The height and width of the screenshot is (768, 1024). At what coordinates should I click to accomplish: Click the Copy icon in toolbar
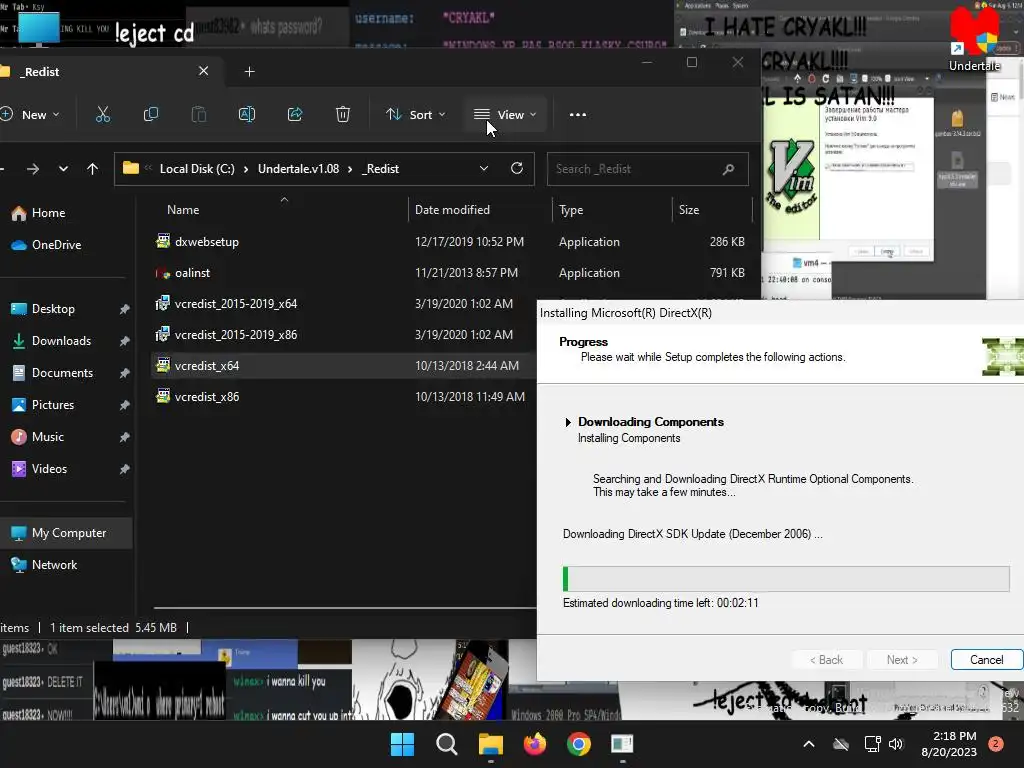151,115
